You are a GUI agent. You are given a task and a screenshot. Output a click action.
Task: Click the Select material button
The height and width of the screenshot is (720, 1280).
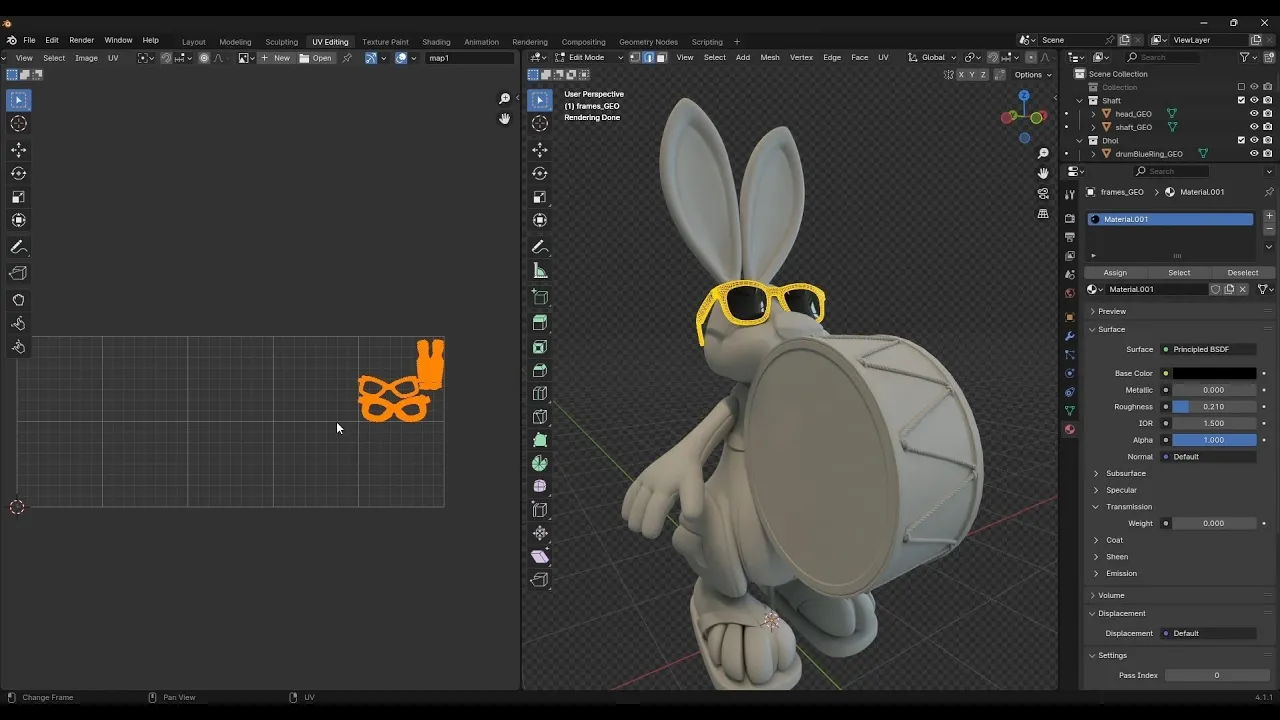tap(1179, 273)
